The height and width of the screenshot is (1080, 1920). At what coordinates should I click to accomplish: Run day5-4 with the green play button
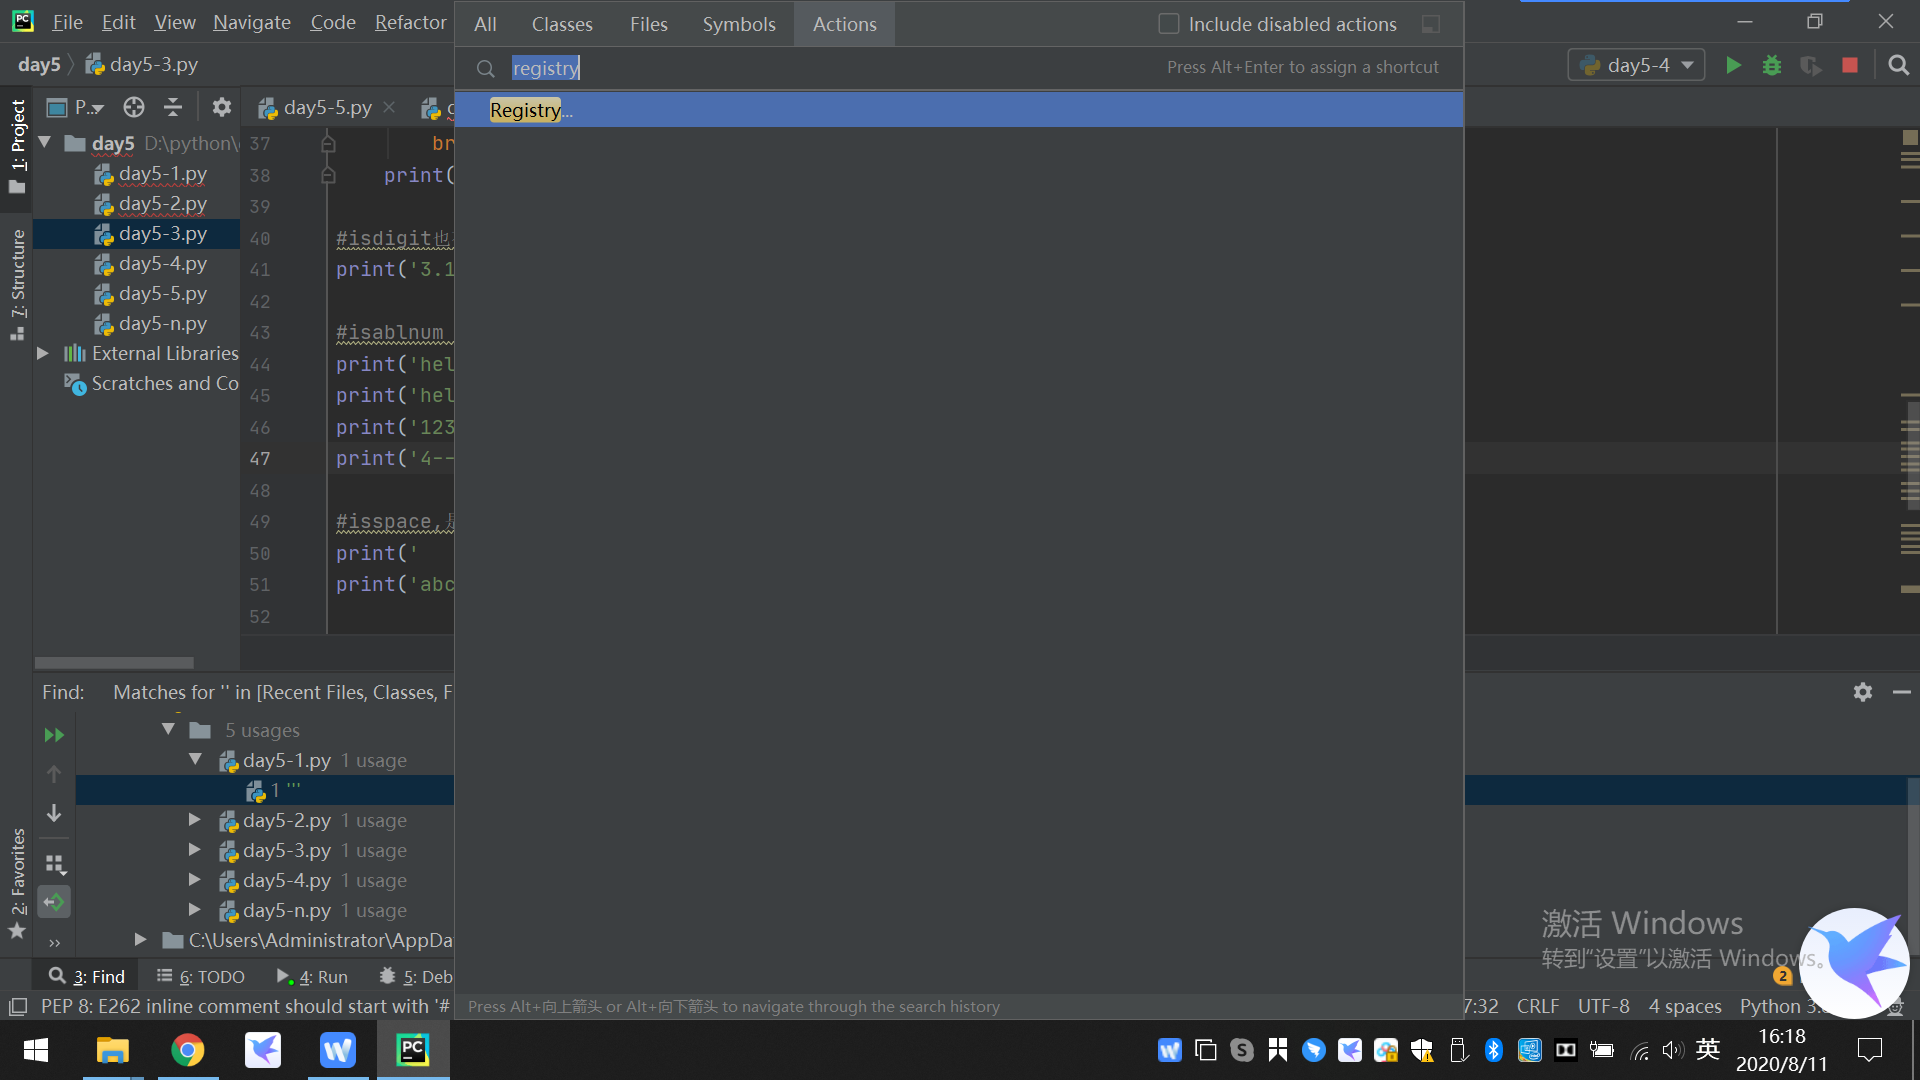pyautogui.click(x=1733, y=65)
